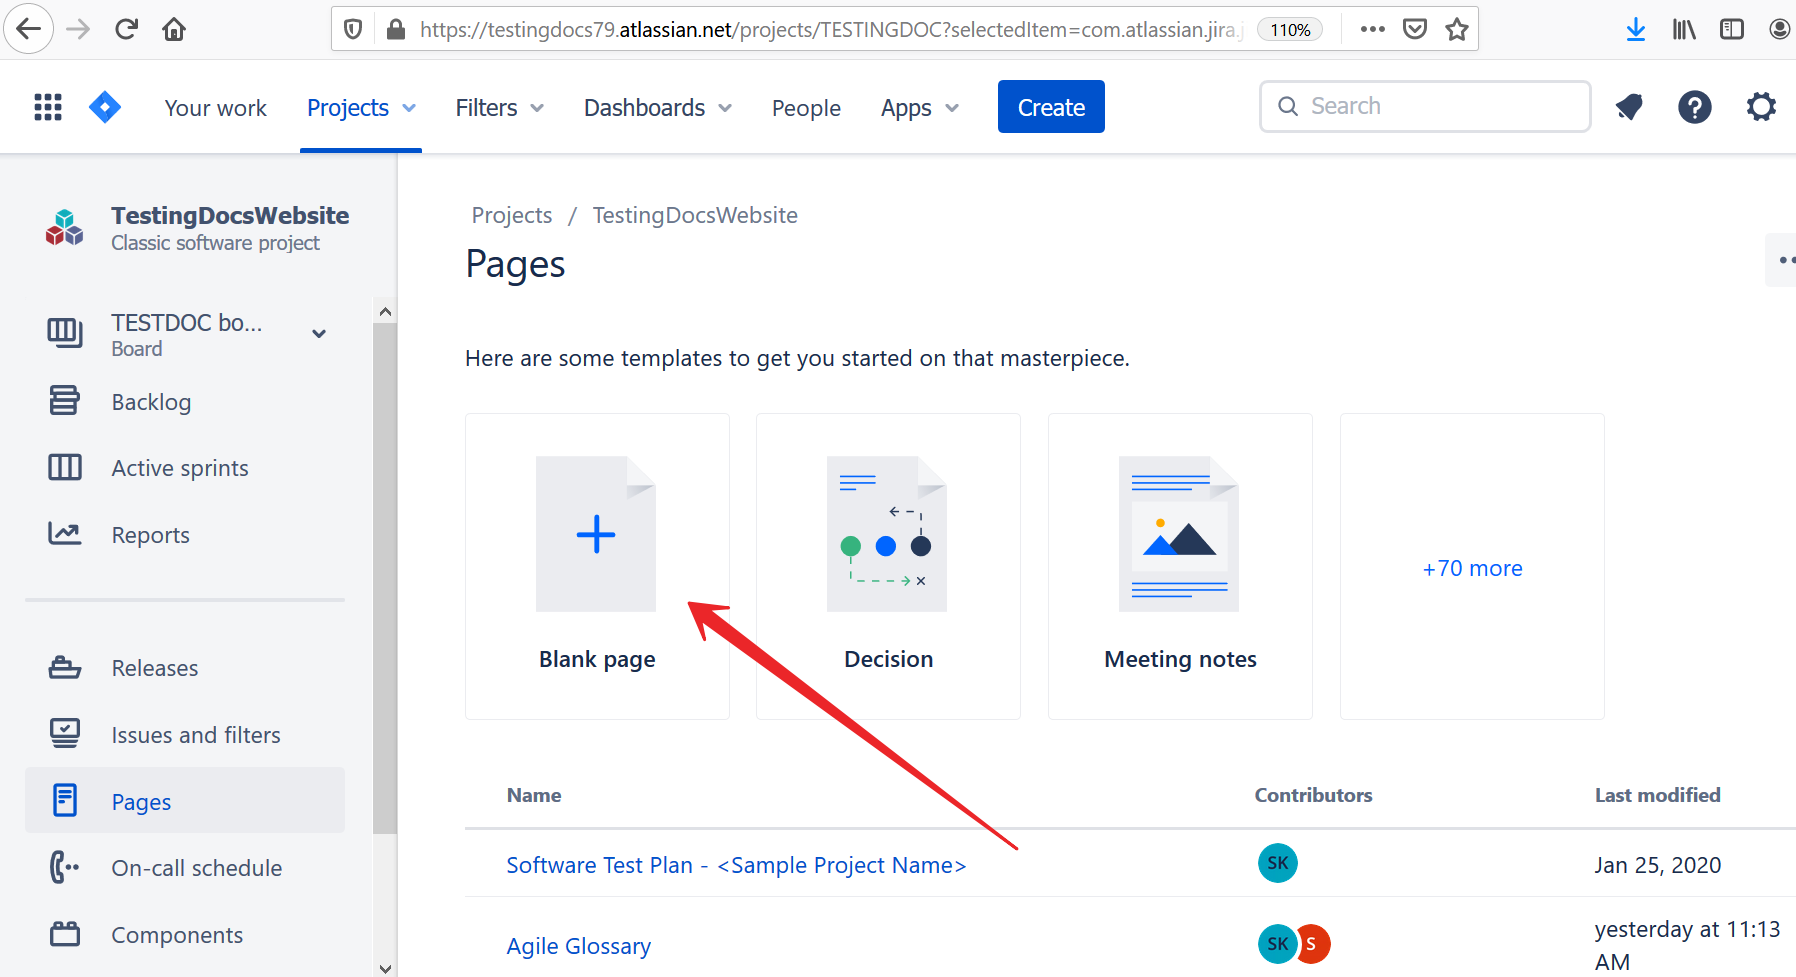Image resolution: width=1796 pixels, height=977 pixels.
Task: Expand the TESTDOC board selector chevron
Action: (x=319, y=334)
